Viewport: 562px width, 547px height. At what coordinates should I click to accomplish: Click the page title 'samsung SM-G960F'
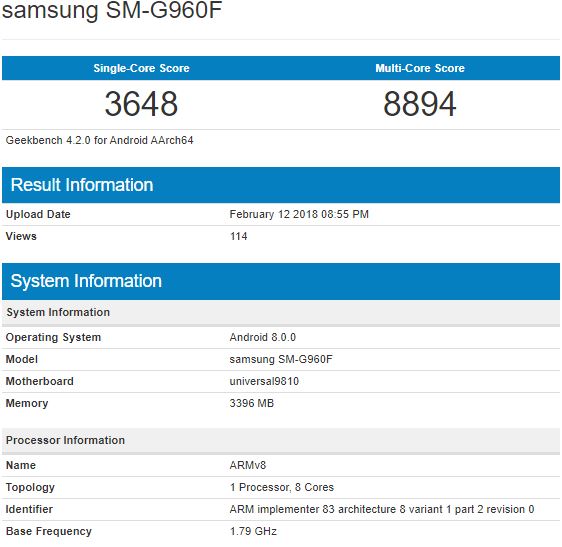point(112,10)
